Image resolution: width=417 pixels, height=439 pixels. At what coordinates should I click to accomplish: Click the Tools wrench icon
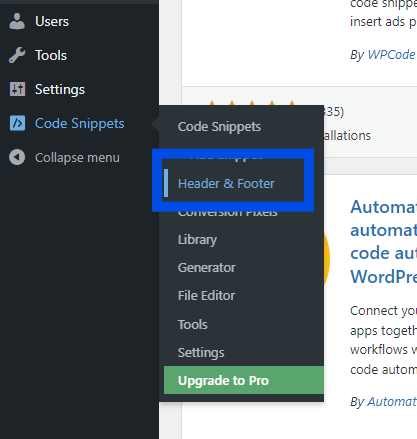[17, 55]
